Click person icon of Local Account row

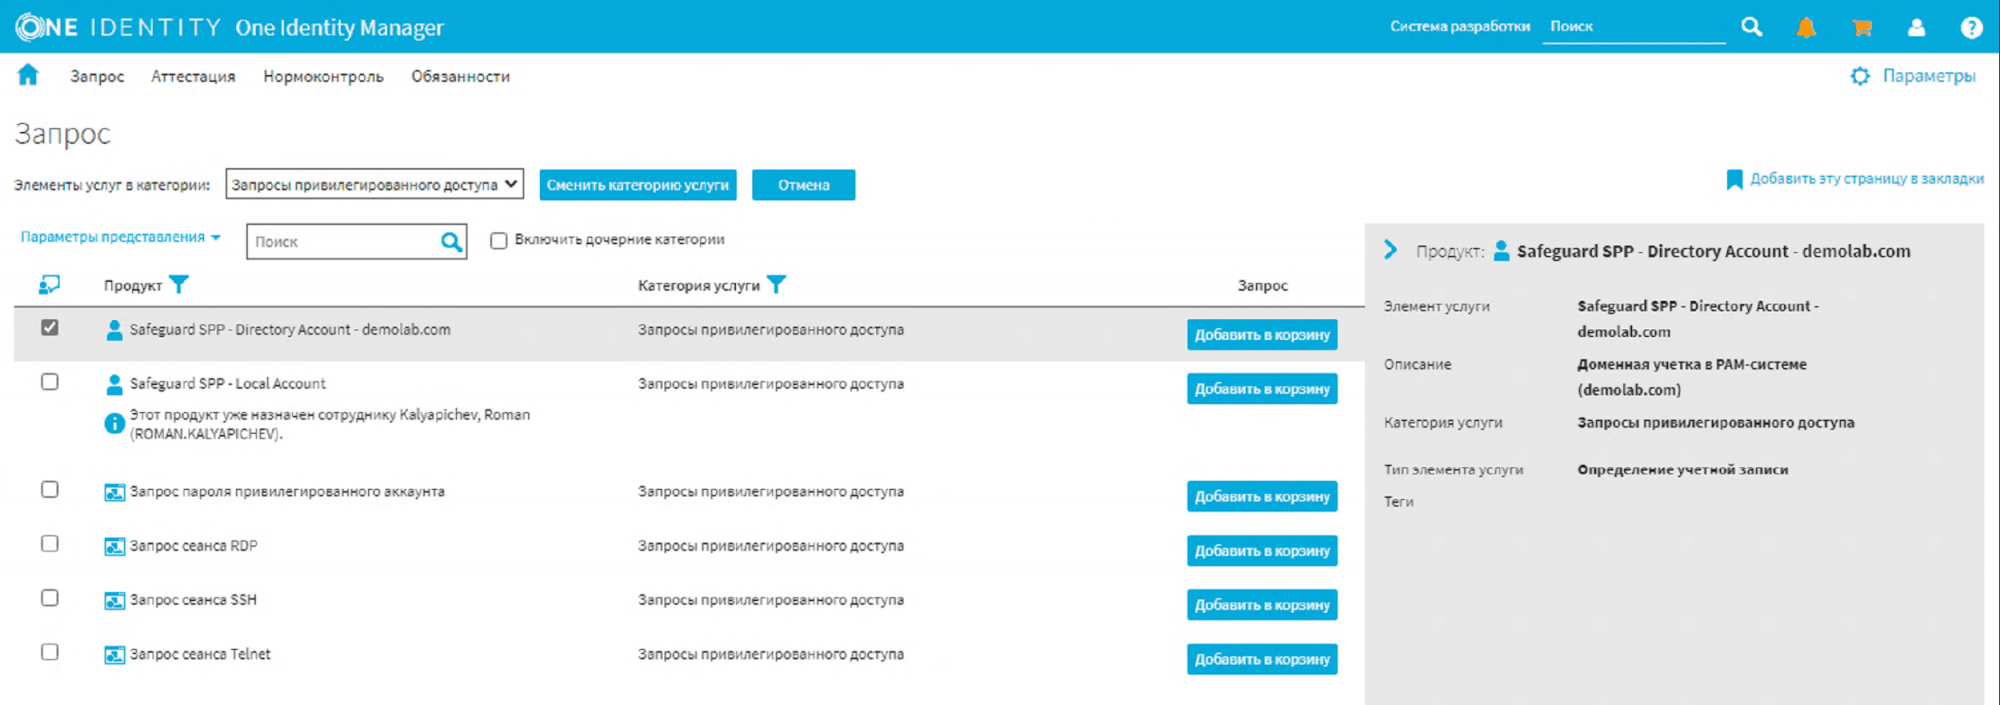pyautogui.click(x=114, y=384)
